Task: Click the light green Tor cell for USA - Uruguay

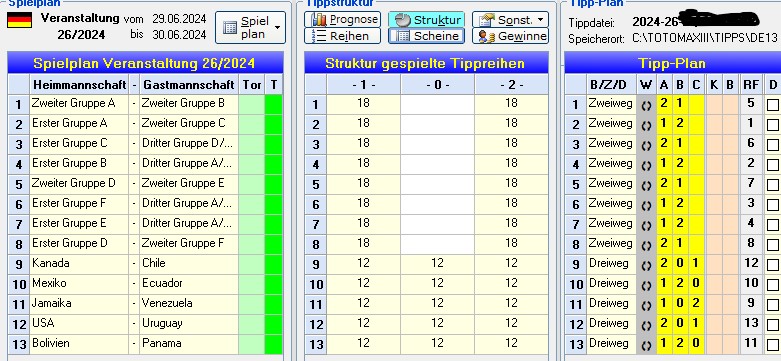Action: [x=252, y=324]
